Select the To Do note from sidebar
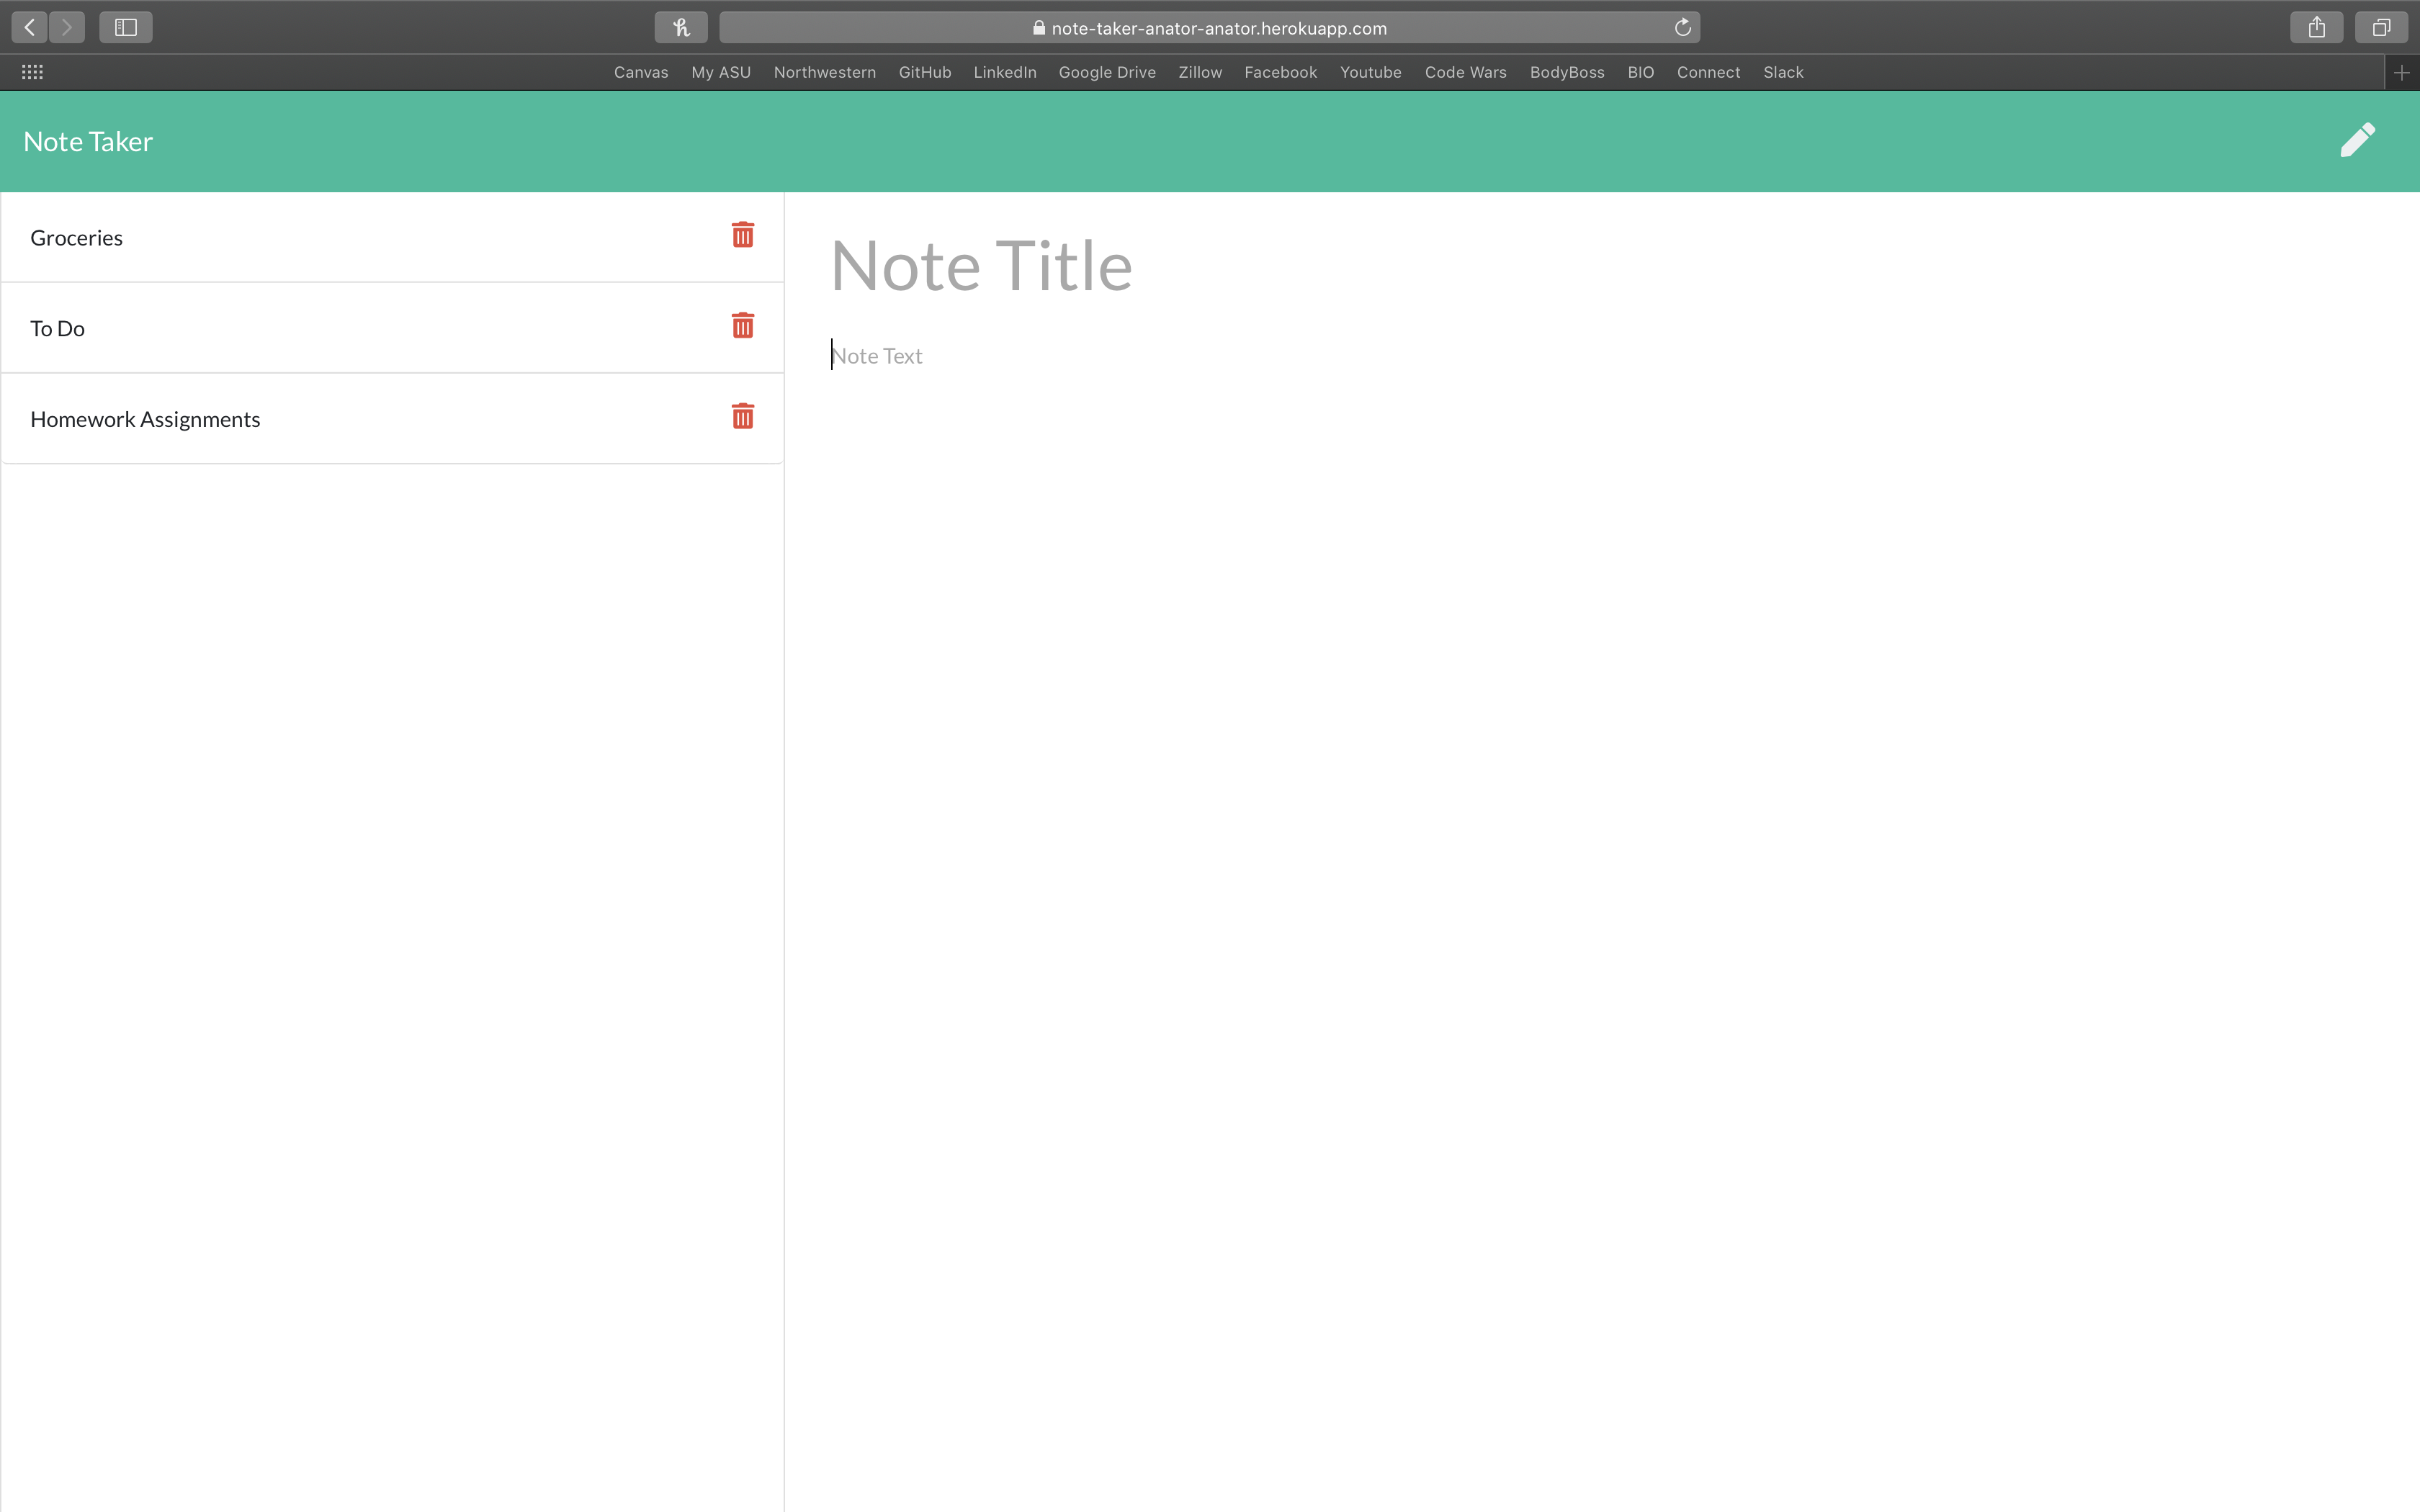2420x1512 pixels. (58, 328)
